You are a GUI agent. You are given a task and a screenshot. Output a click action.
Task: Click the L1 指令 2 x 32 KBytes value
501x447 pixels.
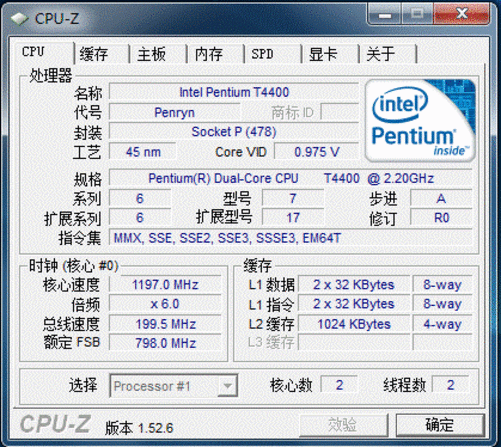click(354, 304)
